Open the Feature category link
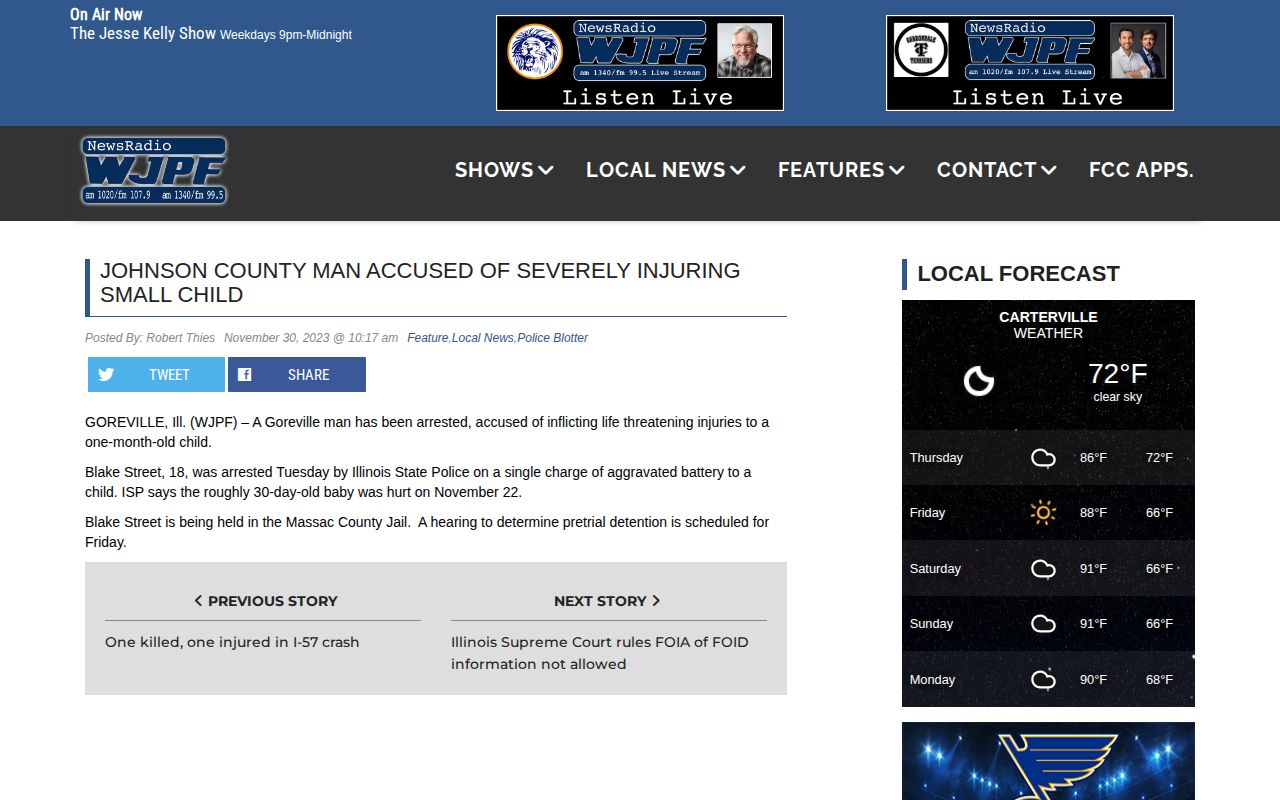1280x800 pixels. pos(427,338)
